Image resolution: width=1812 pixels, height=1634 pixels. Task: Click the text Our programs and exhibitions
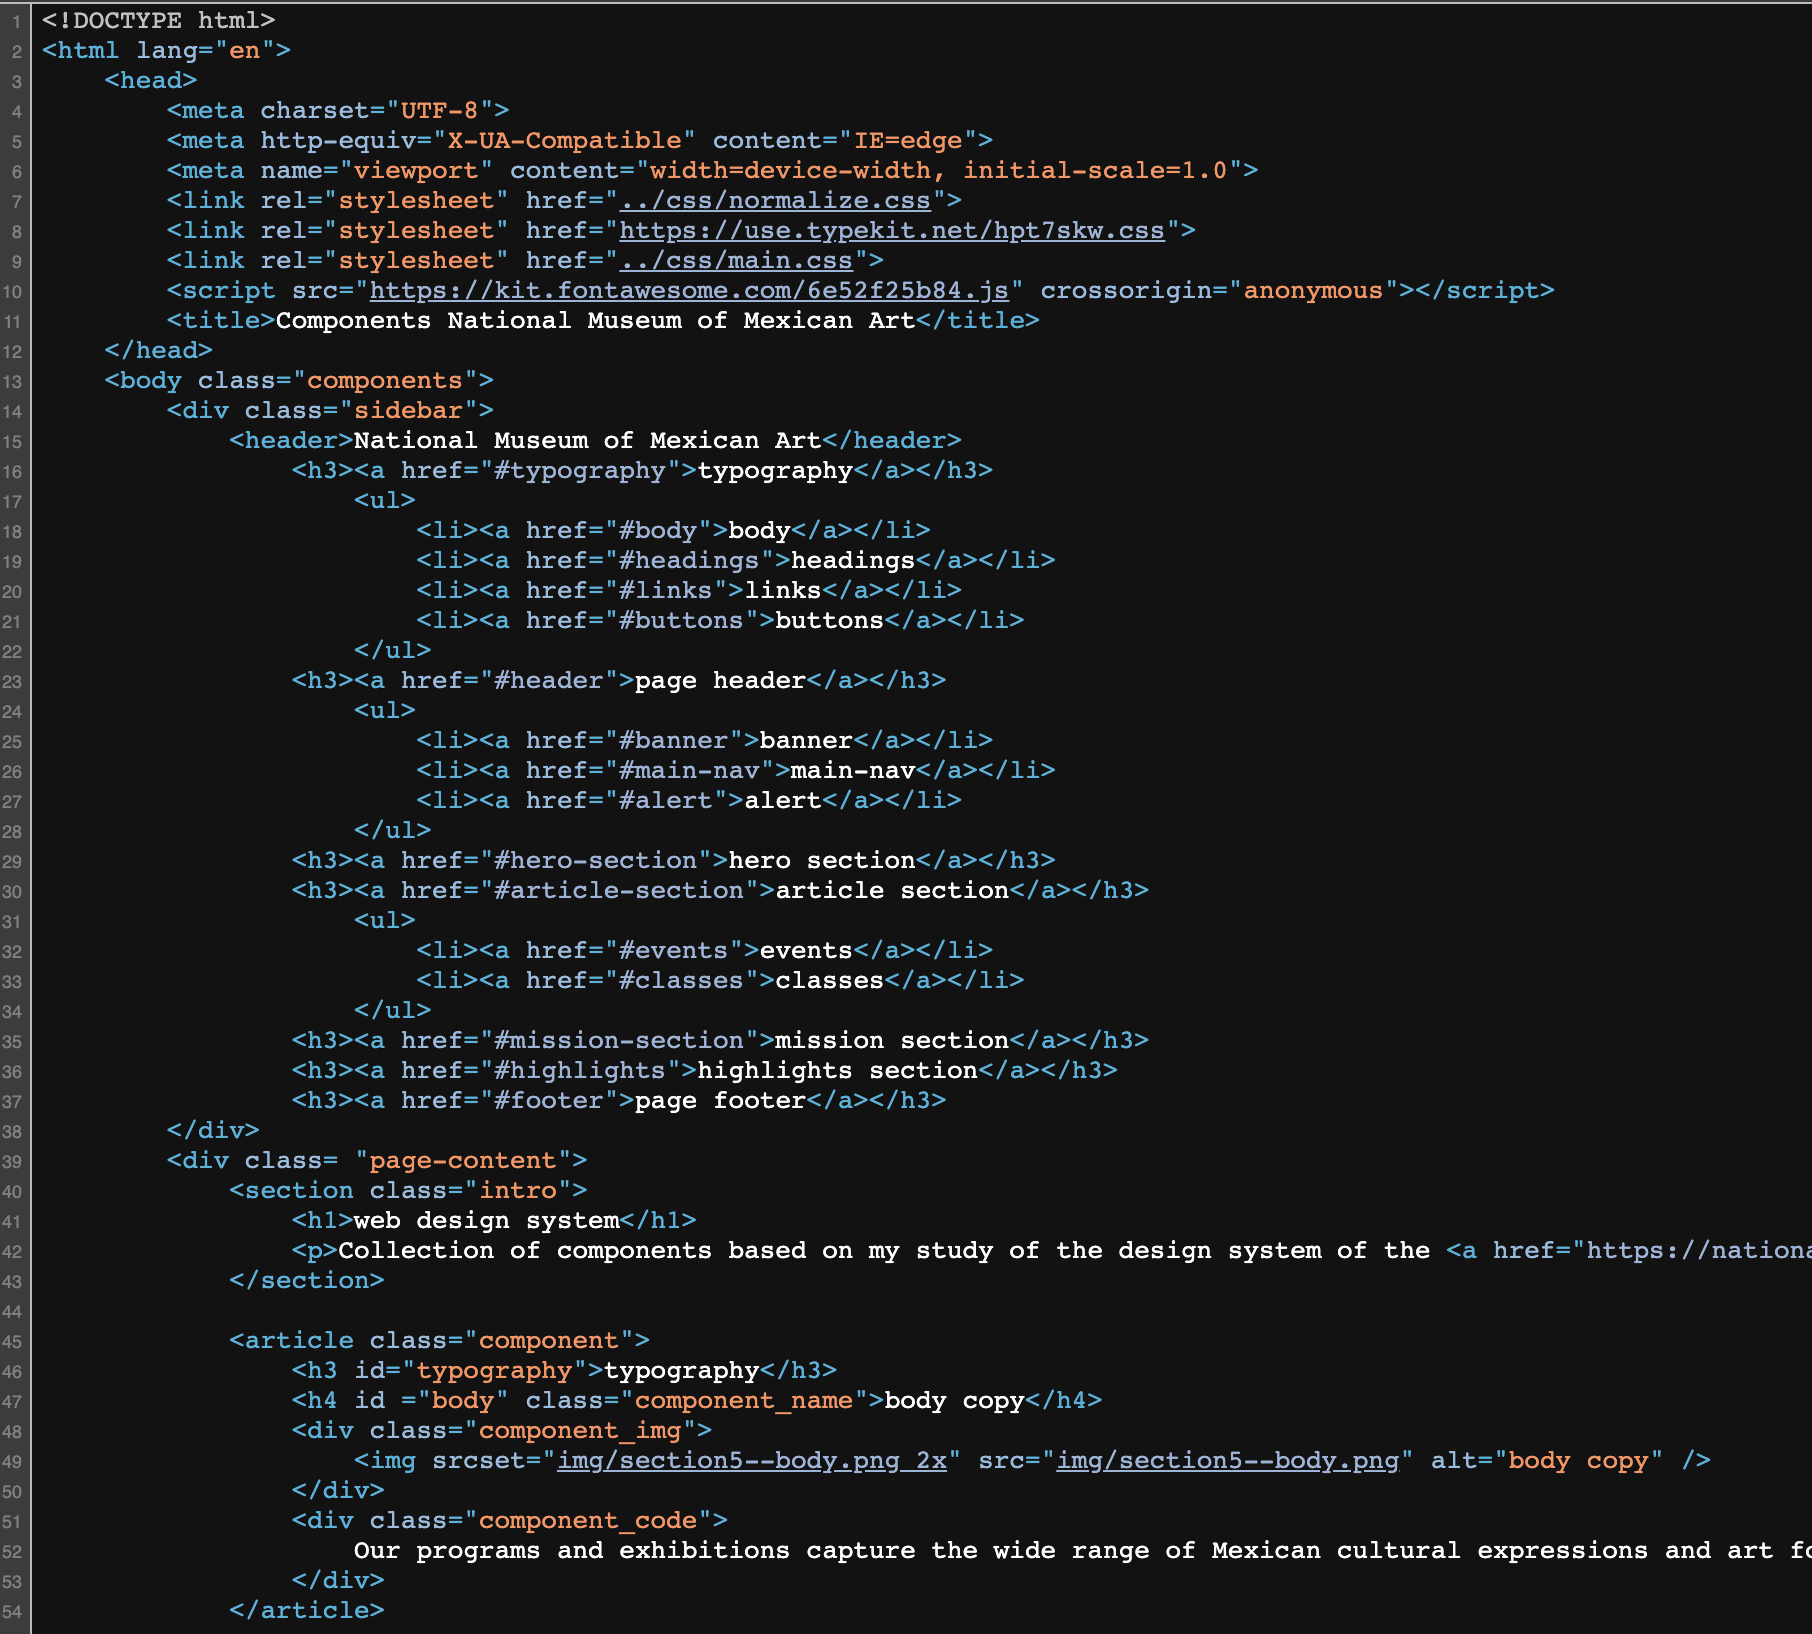[x=572, y=1550]
